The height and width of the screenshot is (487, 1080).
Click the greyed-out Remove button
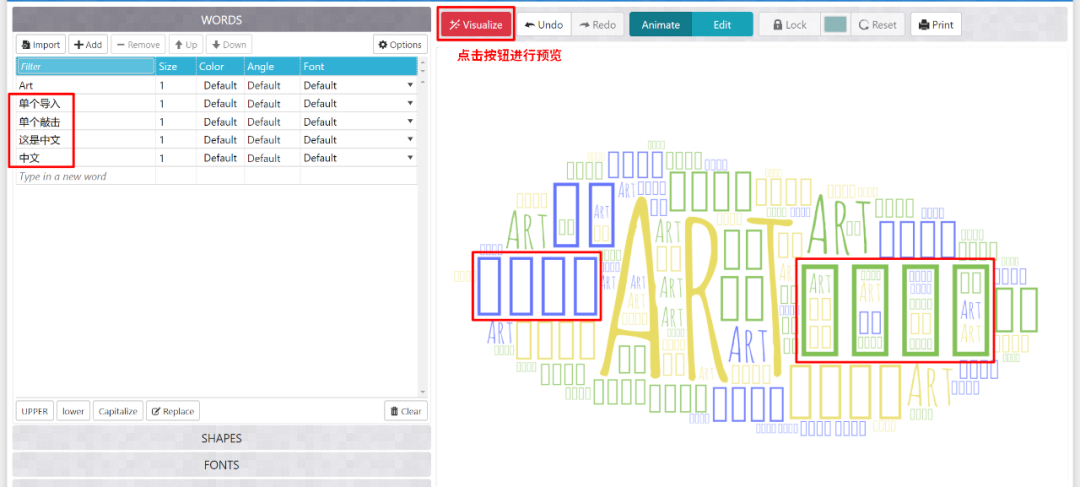138,45
